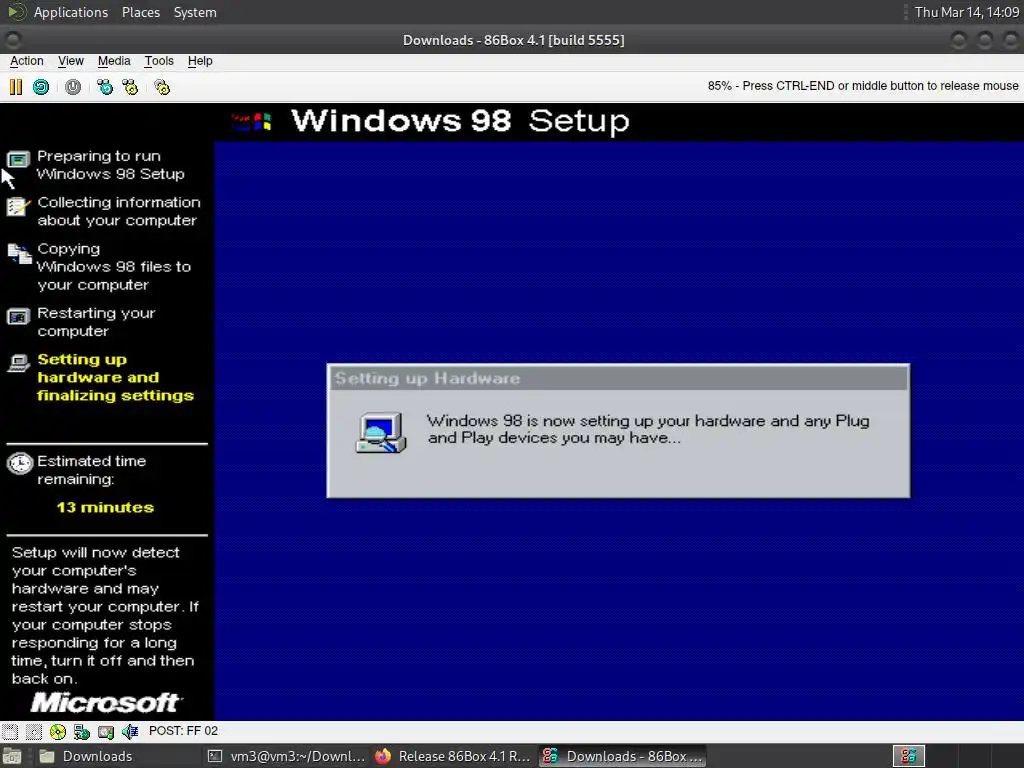This screenshot has width=1024, height=768.
Task: Click the clock showing Thu Mar 14, 14:09
Action: (967, 12)
